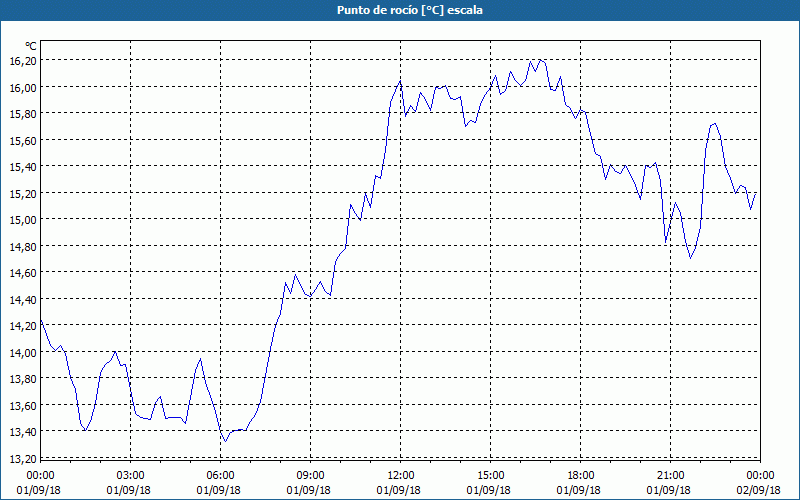Click the 01/09/18 date under 18:00
The height and width of the screenshot is (500, 800).
[x=579, y=490]
